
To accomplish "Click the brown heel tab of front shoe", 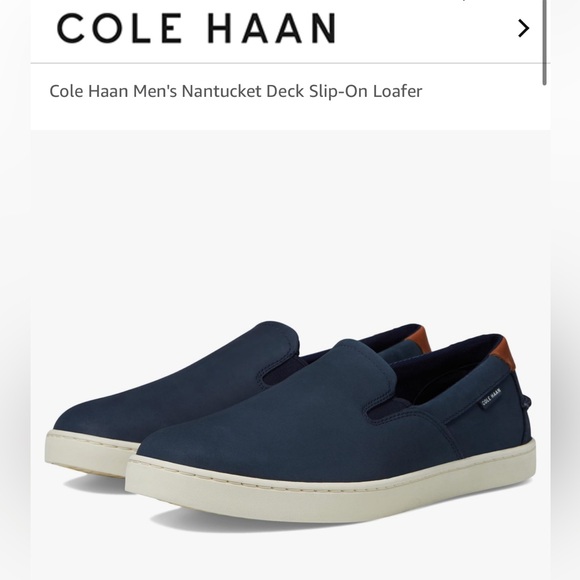I will pyautogui.click(x=505, y=354).
